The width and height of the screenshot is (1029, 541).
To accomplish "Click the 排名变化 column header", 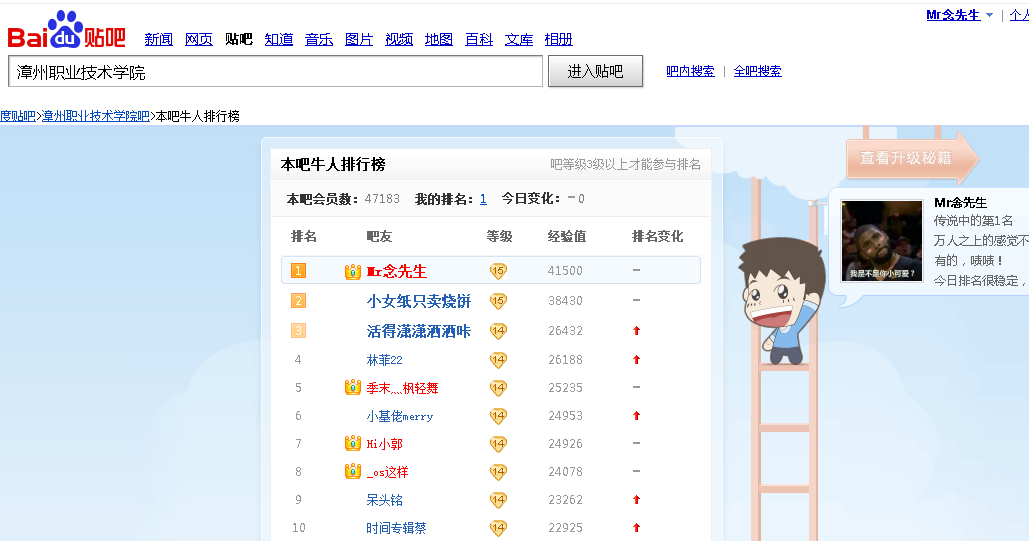I will tap(658, 236).
